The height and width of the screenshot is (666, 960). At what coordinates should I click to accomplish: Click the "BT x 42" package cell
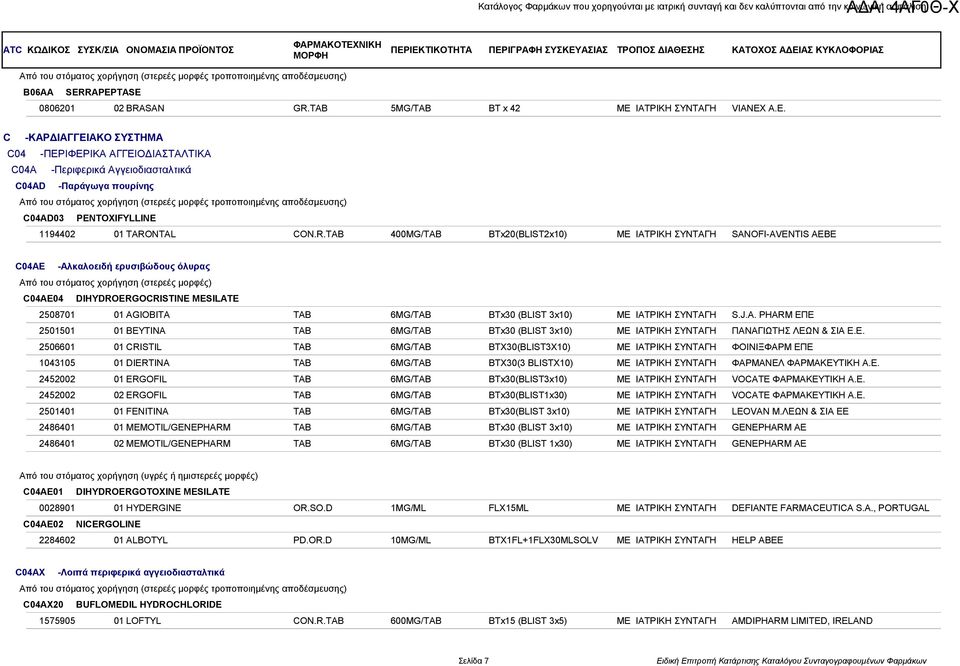504,108
